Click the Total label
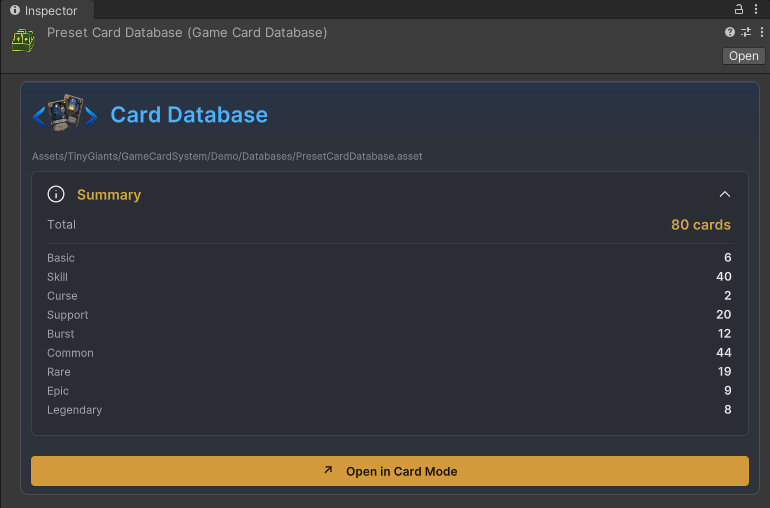770x508 pixels. [x=61, y=225]
